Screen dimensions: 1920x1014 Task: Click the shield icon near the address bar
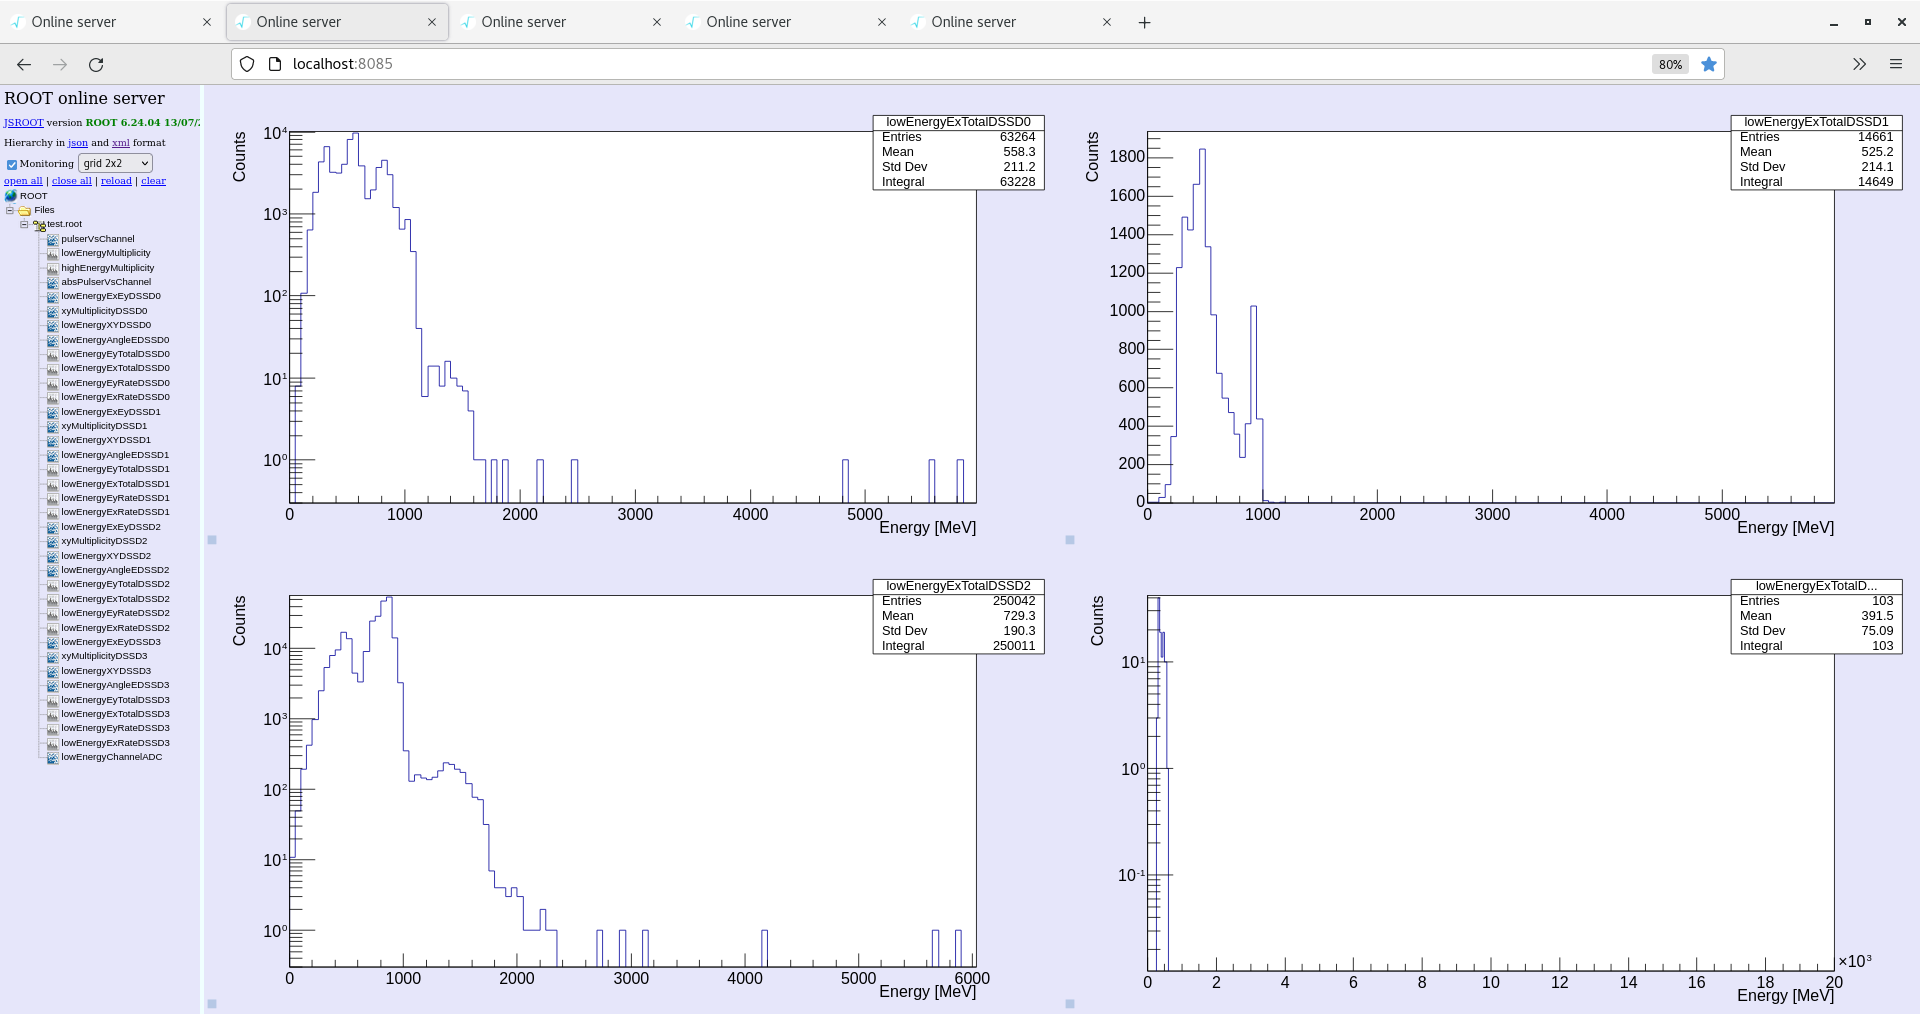pyautogui.click(x=246, y=63)
